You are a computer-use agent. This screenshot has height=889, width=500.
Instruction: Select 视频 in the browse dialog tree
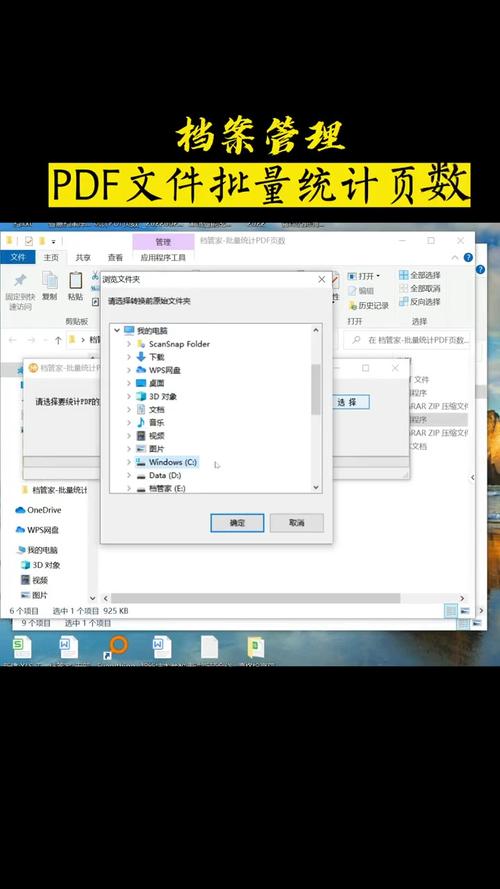(x=156, y=436)
